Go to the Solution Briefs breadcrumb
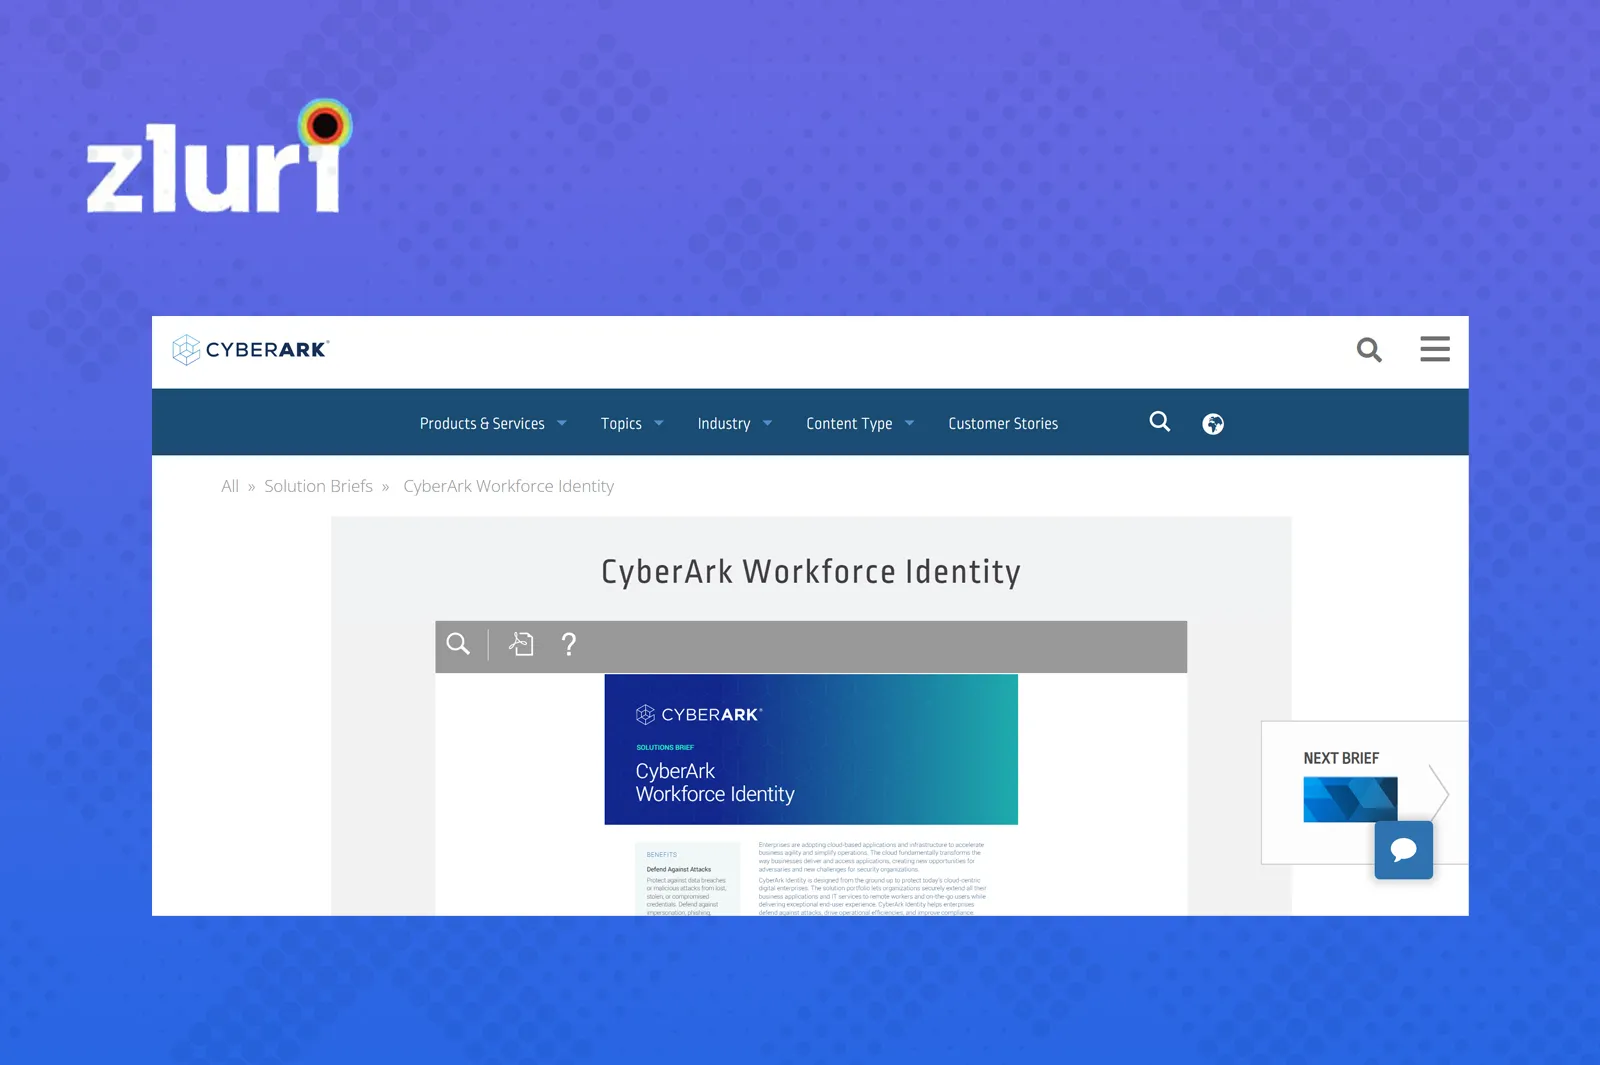The height and width of the screenshot is (1065, 1600). [x=318, y=486]
